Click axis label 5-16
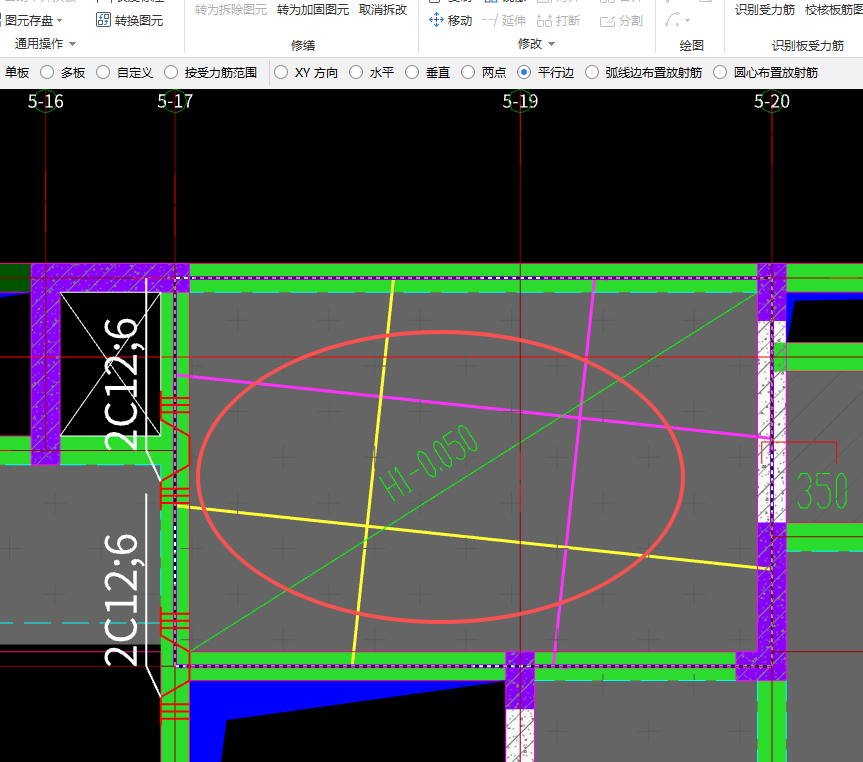Screen dimensions: 863x762 point(46,101)
